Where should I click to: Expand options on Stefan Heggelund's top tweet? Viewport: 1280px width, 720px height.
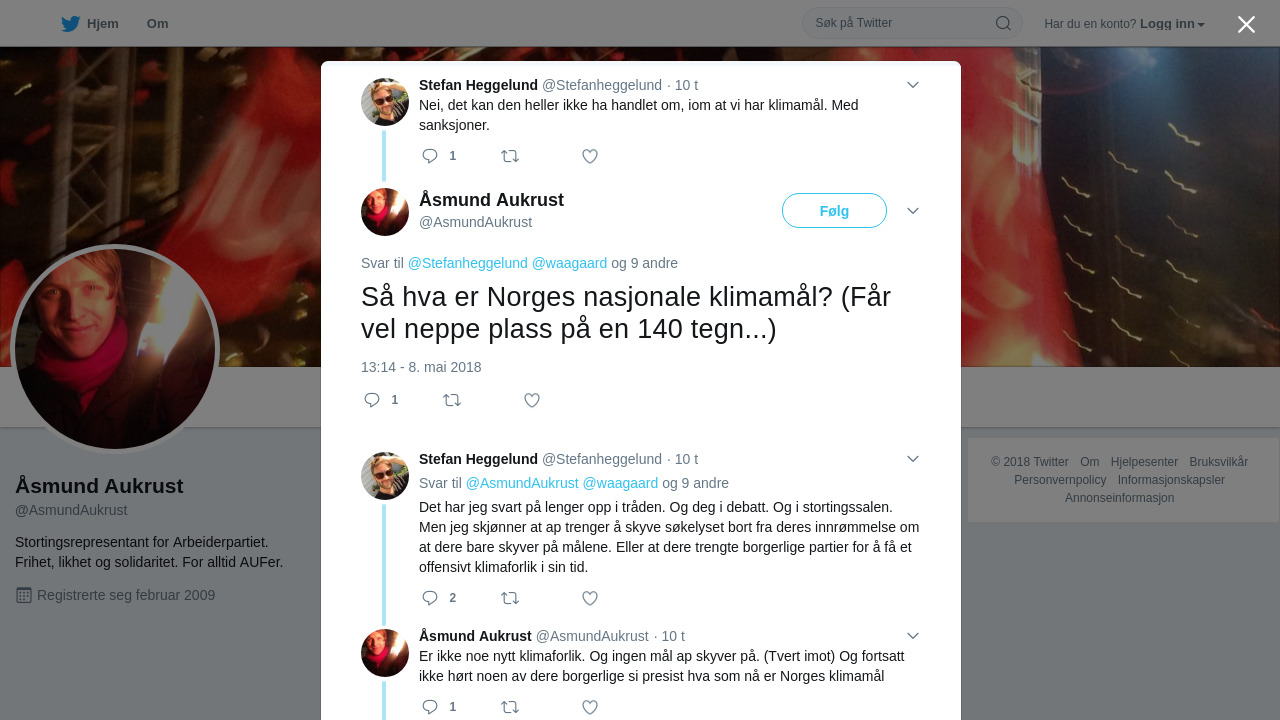tap(913, 85)
